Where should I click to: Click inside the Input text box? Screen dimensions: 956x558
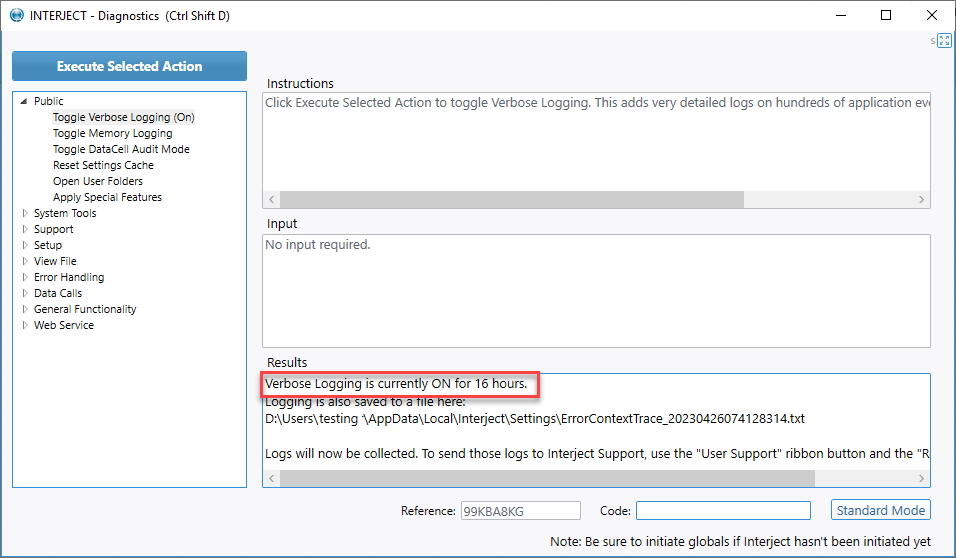[x=596, y=291]
